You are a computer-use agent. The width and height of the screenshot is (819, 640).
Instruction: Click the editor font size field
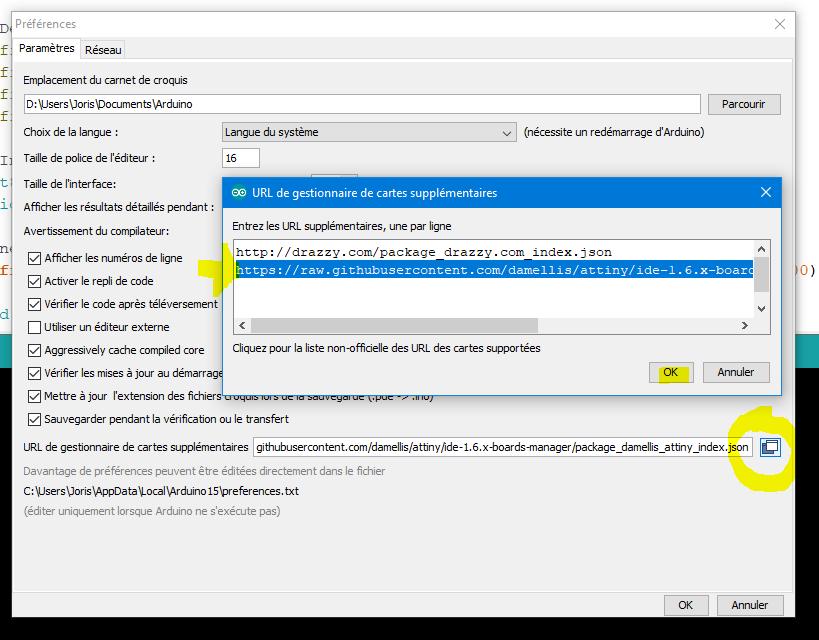click(241, 158)
